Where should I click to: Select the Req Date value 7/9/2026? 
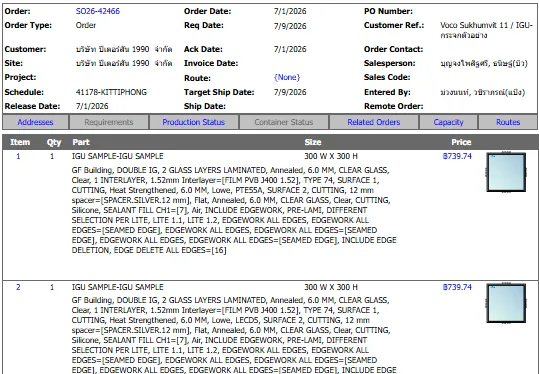[290, 26]
